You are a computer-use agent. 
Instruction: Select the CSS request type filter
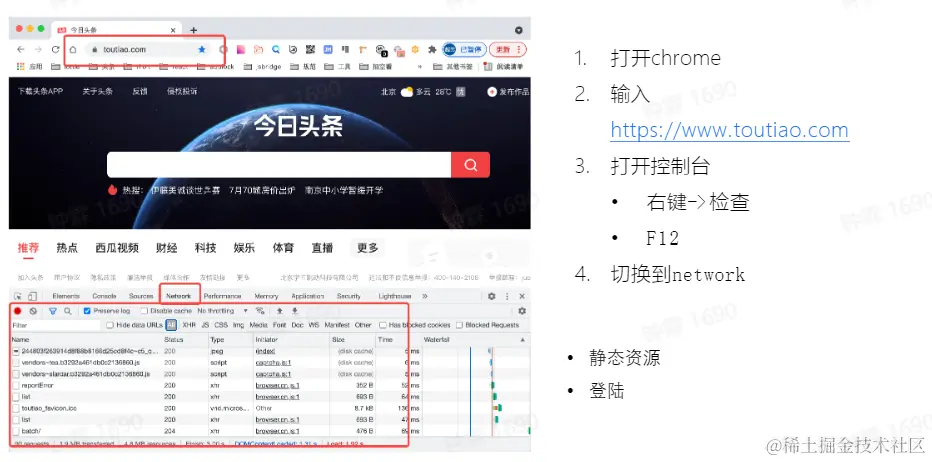pyautogui.click(x=221, y=325)
